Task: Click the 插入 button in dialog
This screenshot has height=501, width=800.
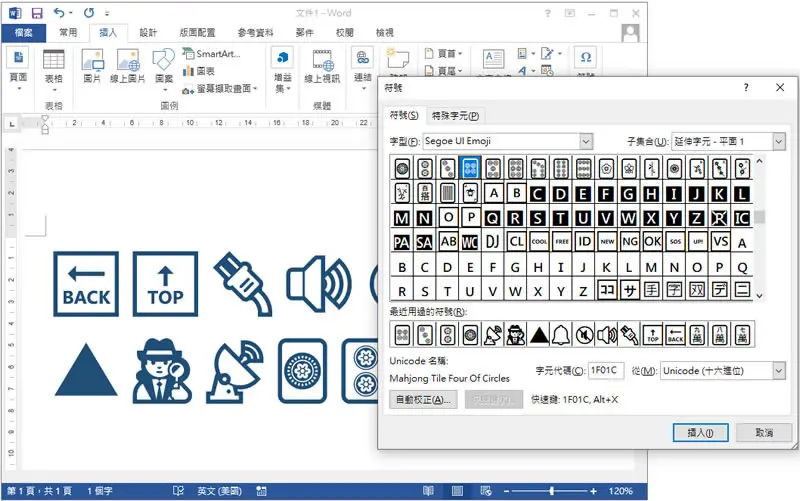Action: coord(701,433)
